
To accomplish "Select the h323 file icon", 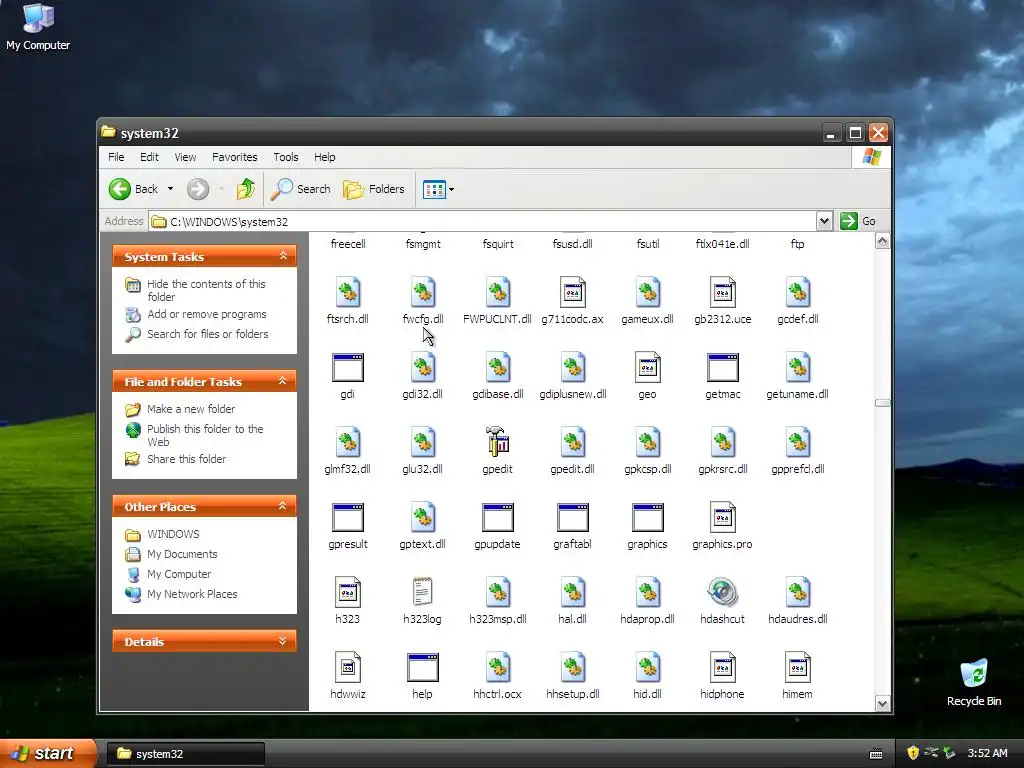I will pos(347,592).
